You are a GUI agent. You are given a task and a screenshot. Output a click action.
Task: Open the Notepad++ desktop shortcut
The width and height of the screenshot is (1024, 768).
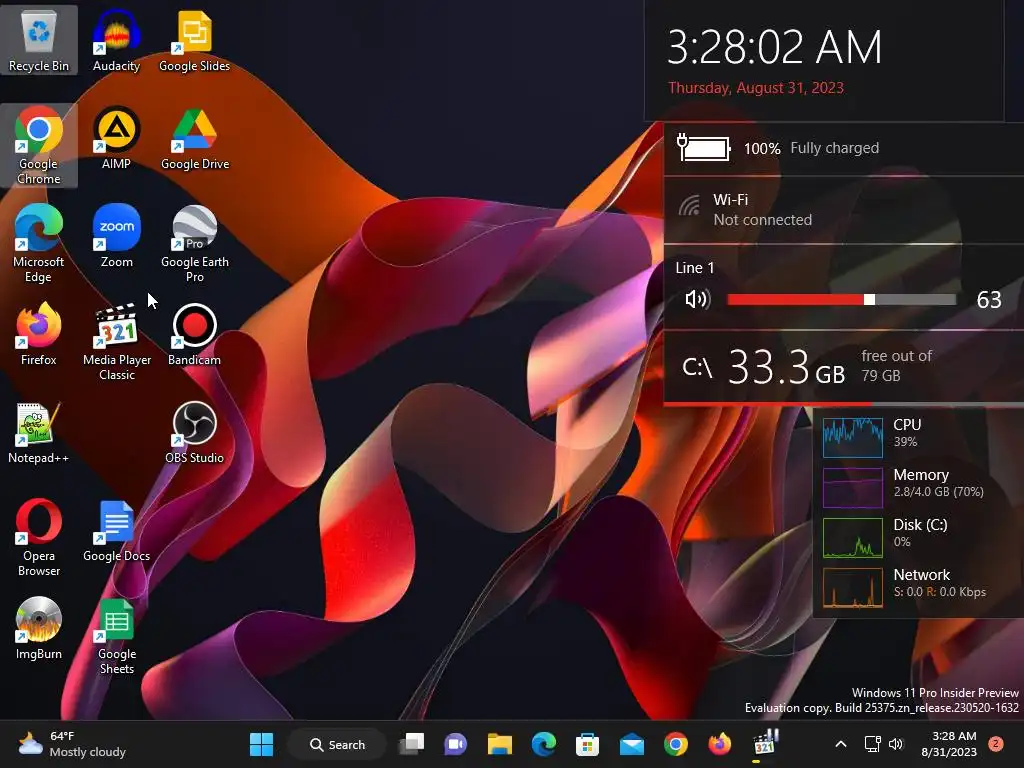coord(39,432)
